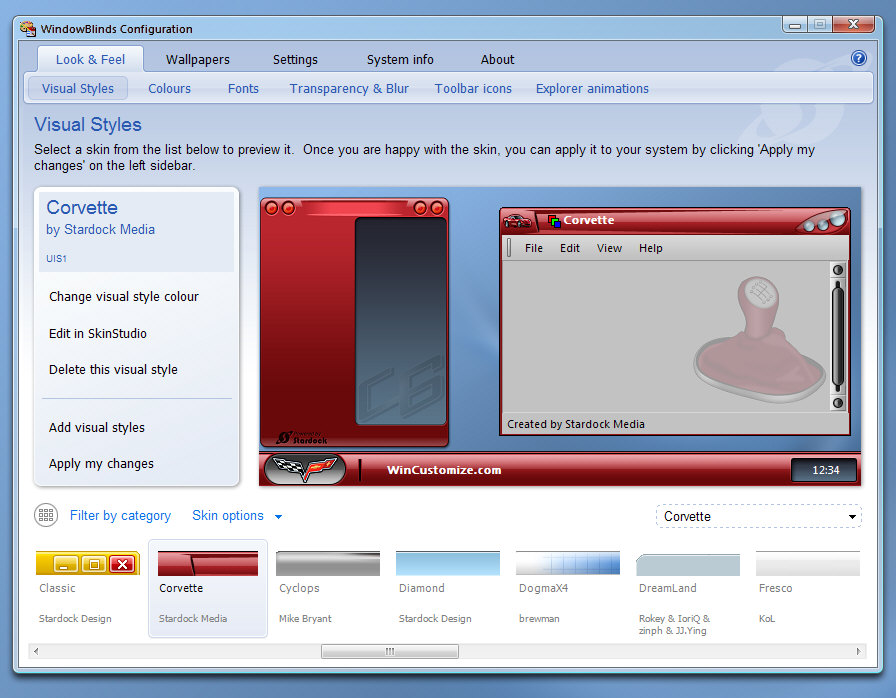This screenshot has height=698, width=896.
Task: Select the Fresco skin thumbnail
Action: [807, 564]
